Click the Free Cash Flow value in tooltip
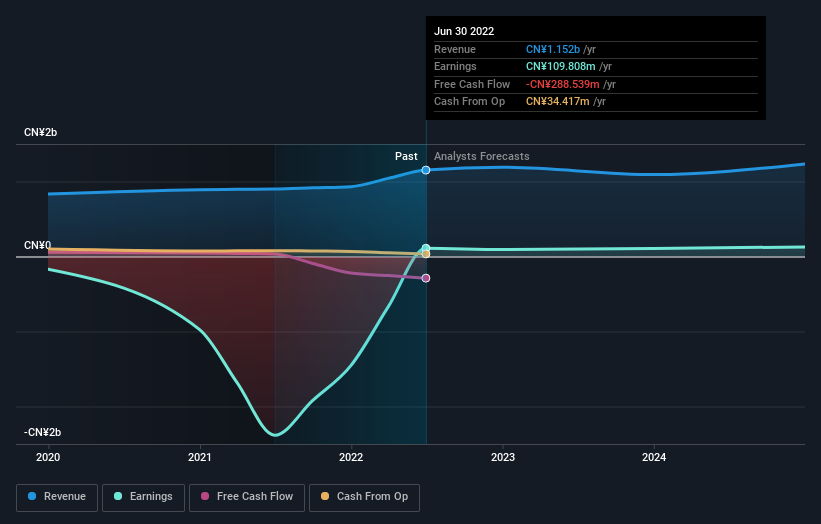Image resolution: width=821 pixels, height=524 pixels. point(563,84)
